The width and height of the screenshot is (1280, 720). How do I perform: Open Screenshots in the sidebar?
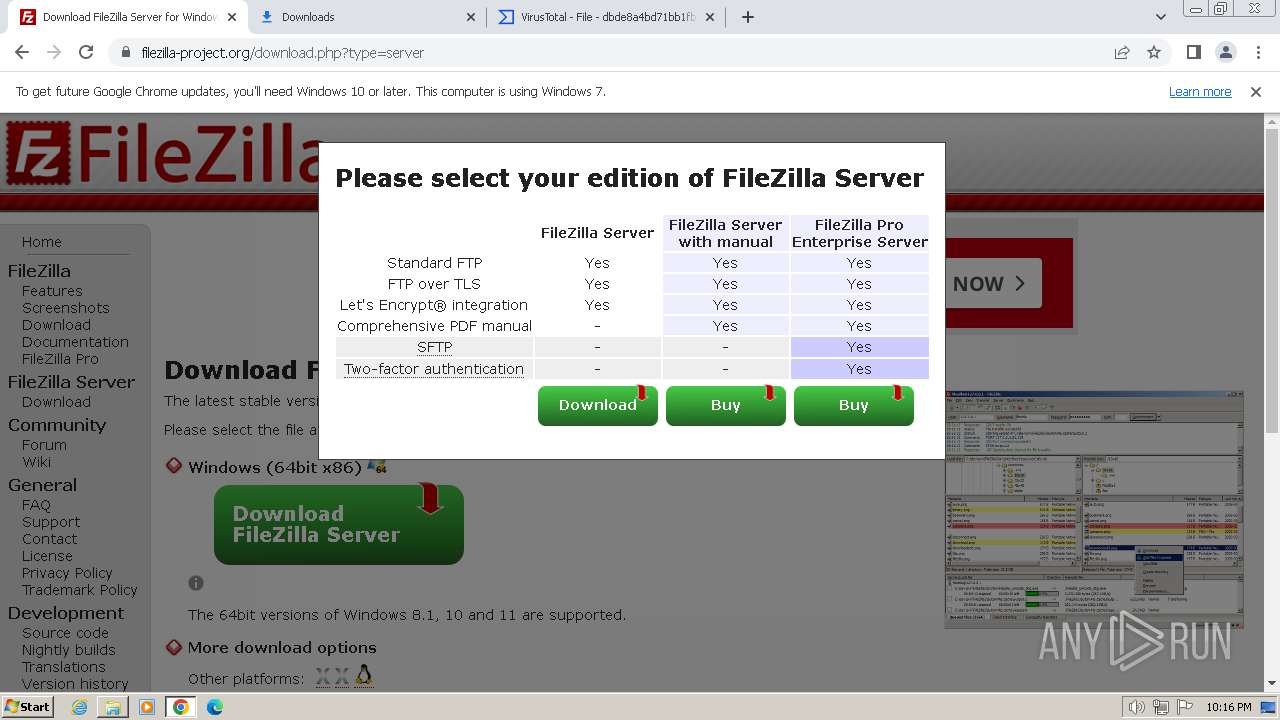[x=66, y=308]
